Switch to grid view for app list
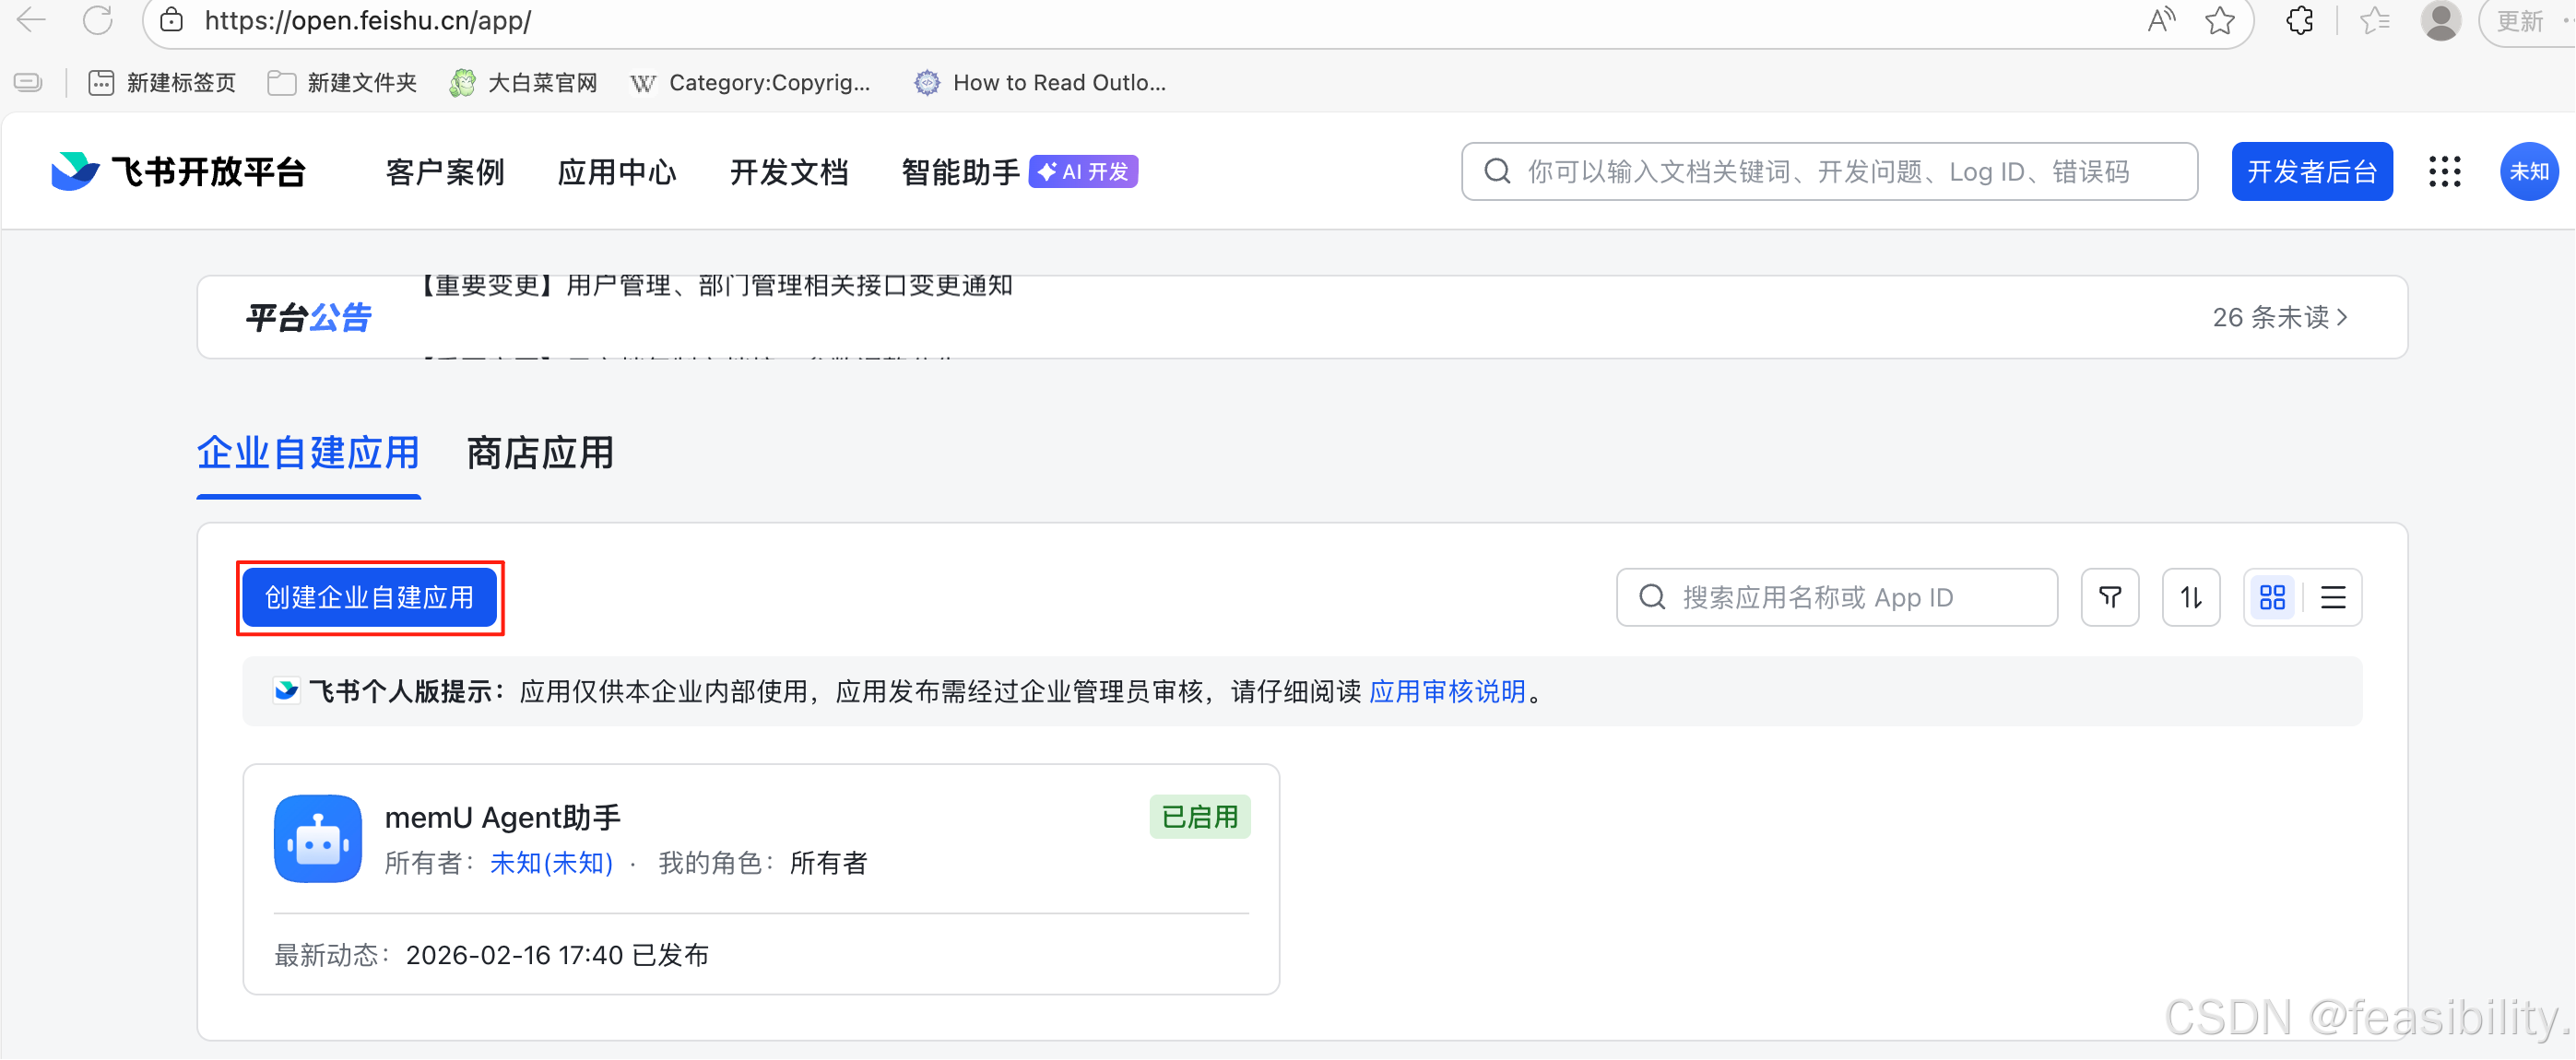Viewport: 2576px width, 1060px height. (2272, 597)
